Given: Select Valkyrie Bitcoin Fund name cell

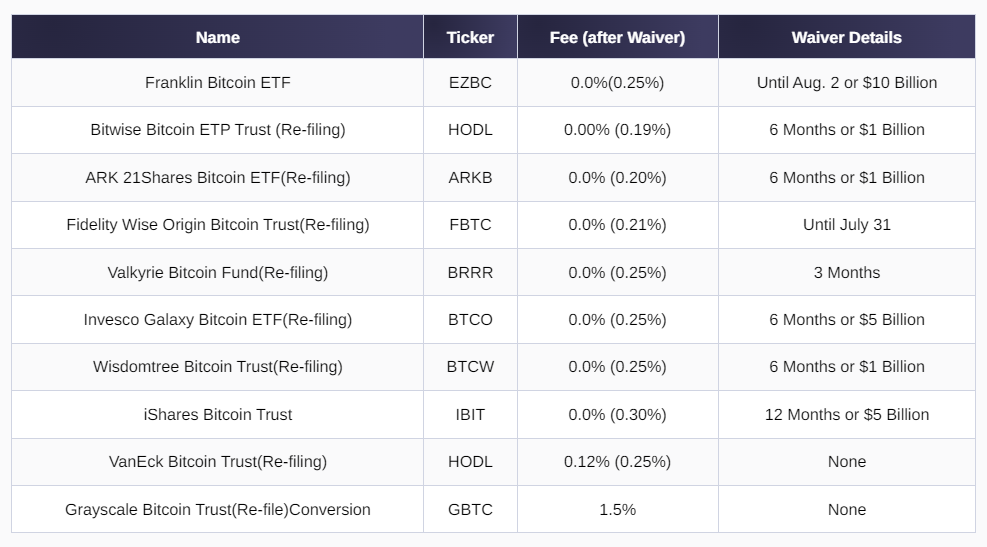Looking at the screenshot, I should tap(217, 272).
